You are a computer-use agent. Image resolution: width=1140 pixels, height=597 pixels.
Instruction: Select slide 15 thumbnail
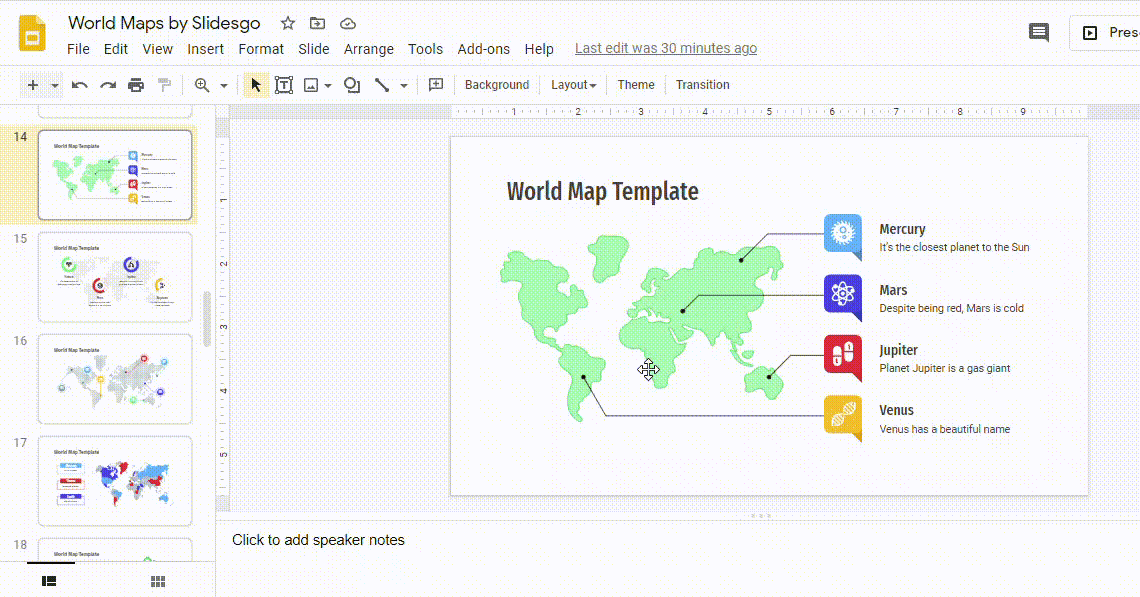115,277
